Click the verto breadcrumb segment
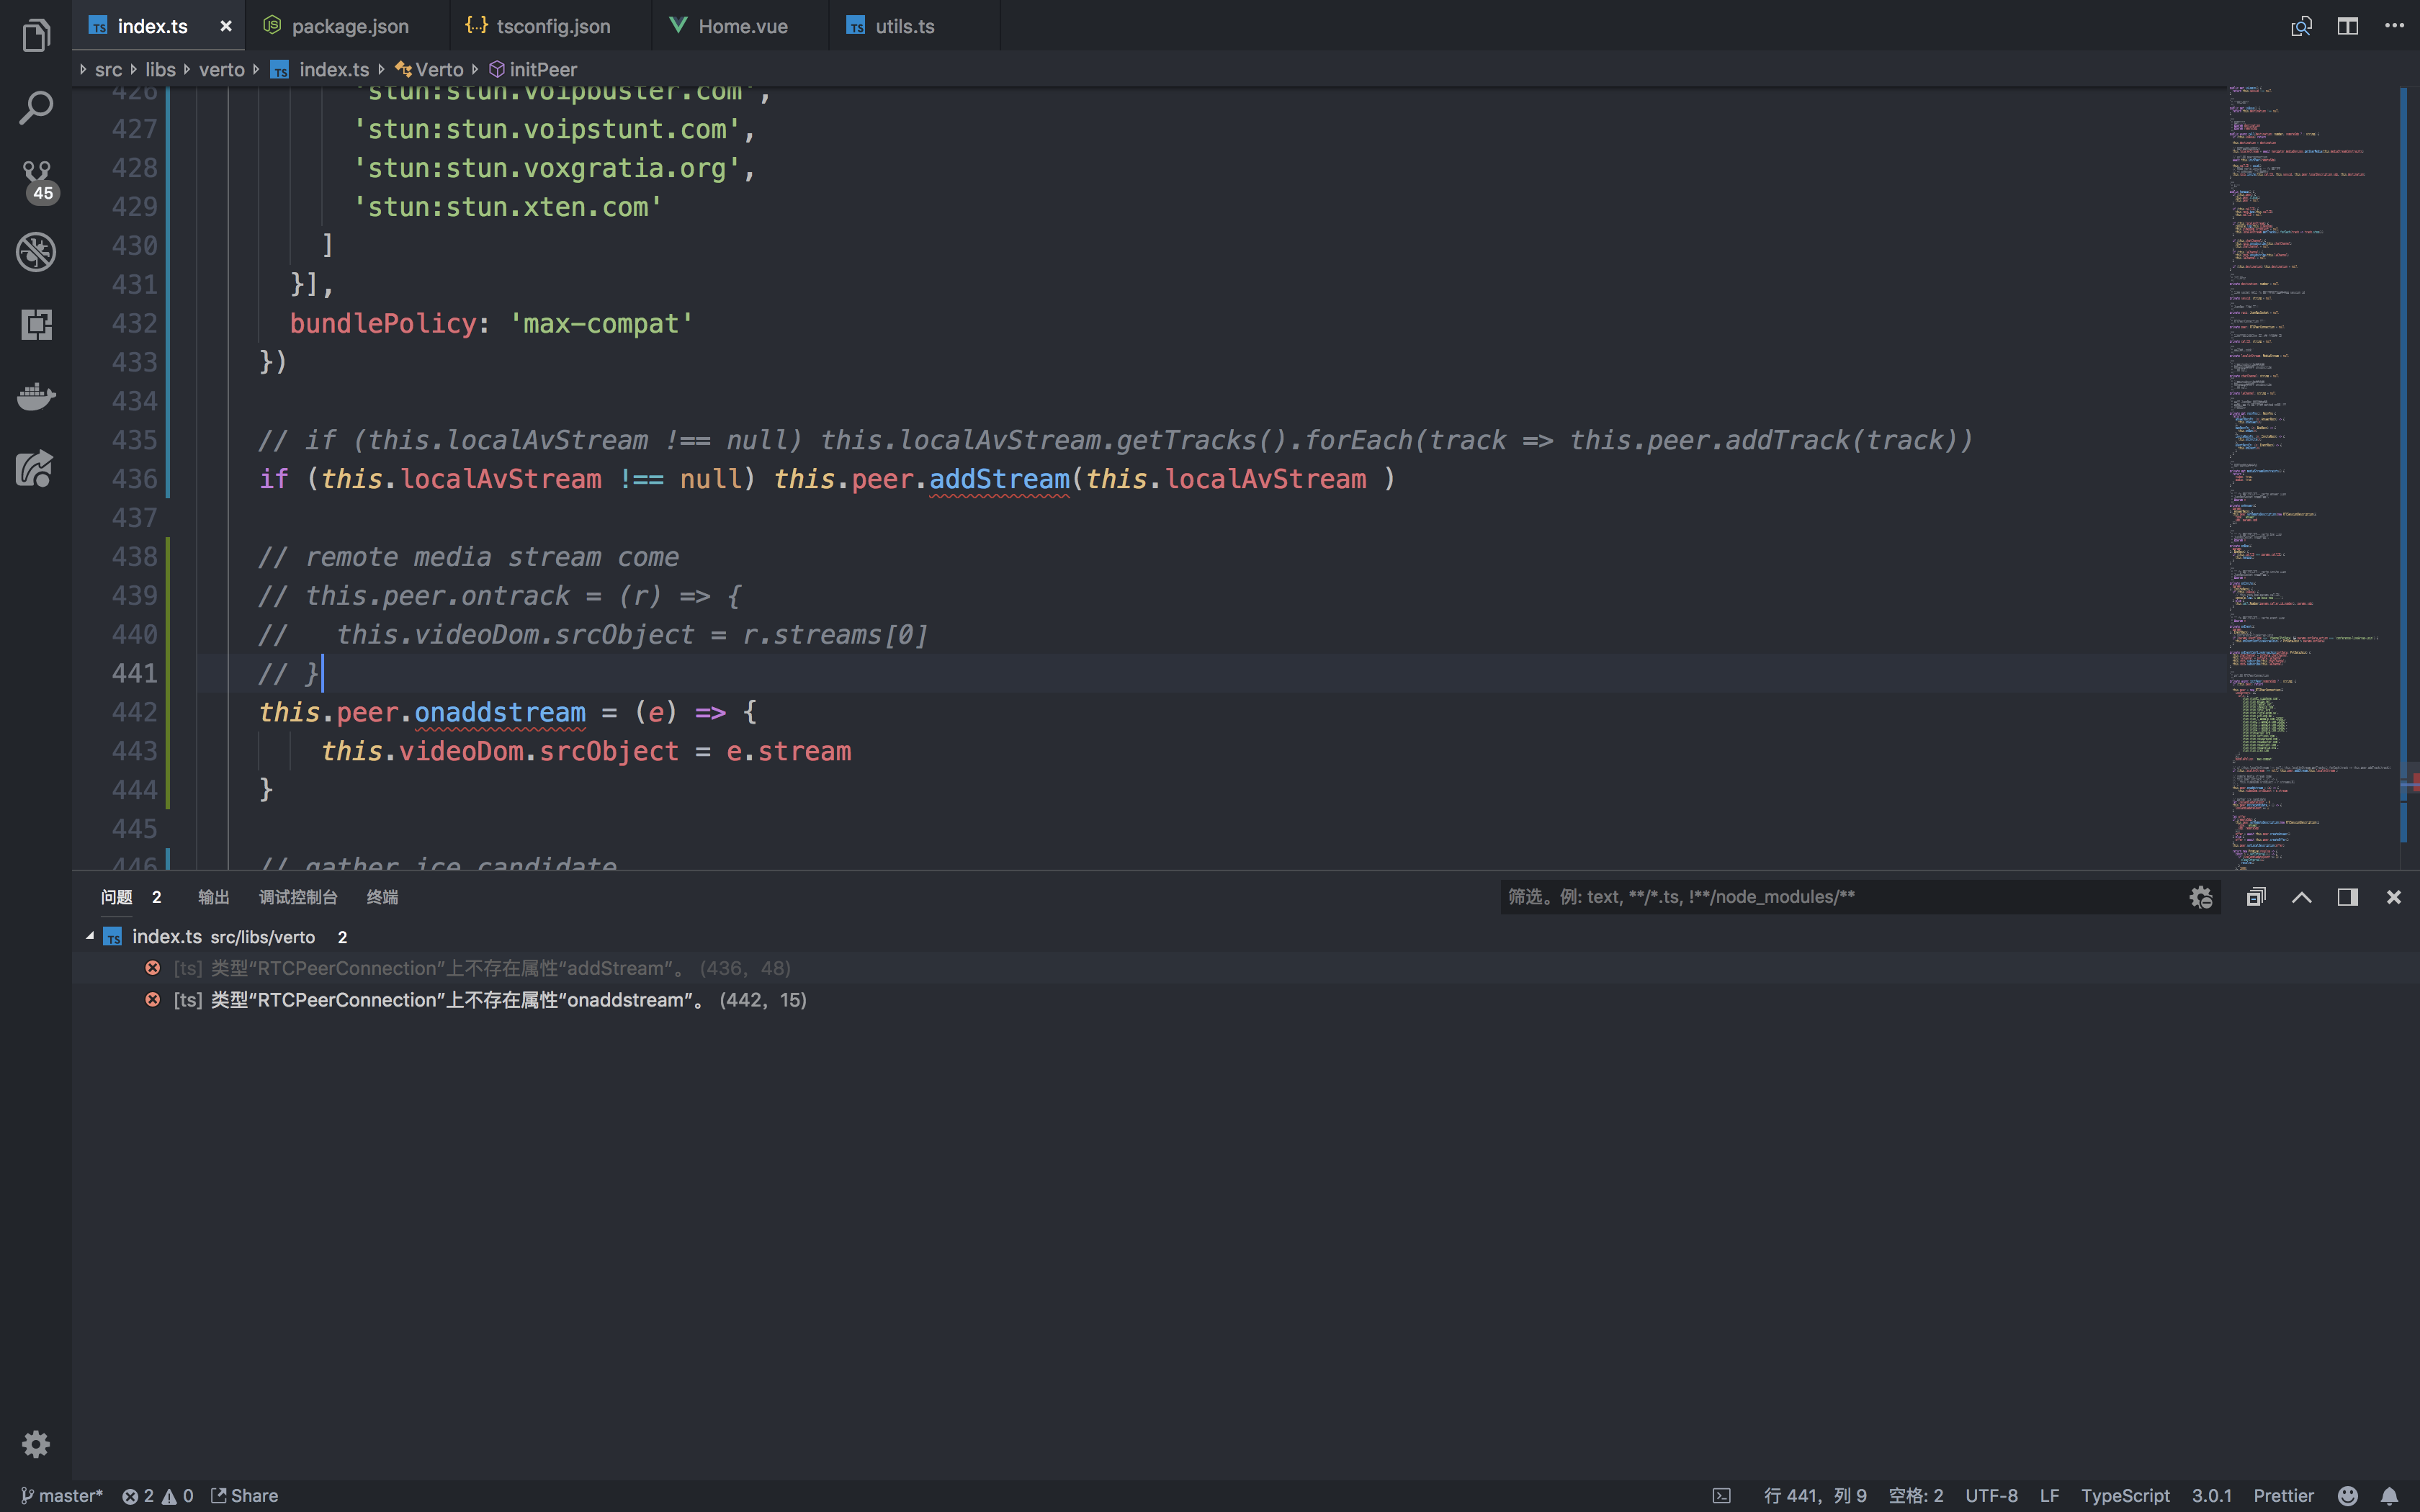Image resolution: width=2420 pixels, height=1512 pixels. coord(221,69)
